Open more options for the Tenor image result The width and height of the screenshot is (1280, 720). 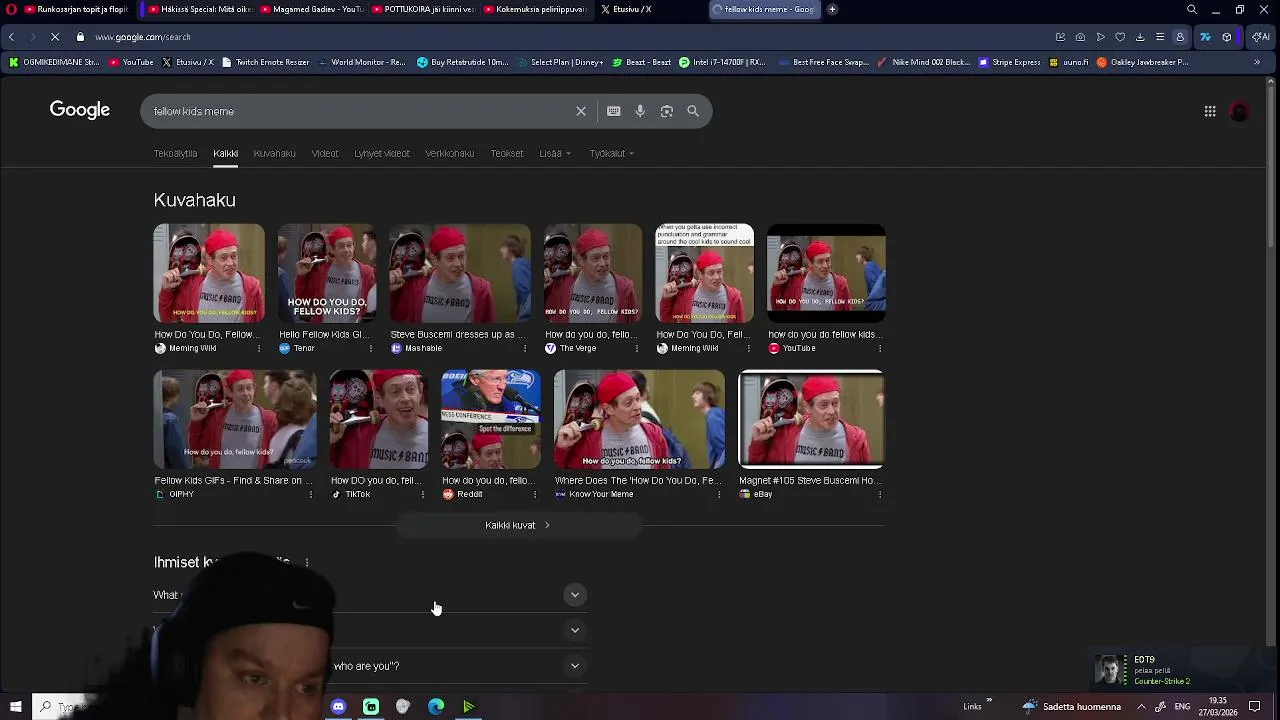[x=371, y=348]
